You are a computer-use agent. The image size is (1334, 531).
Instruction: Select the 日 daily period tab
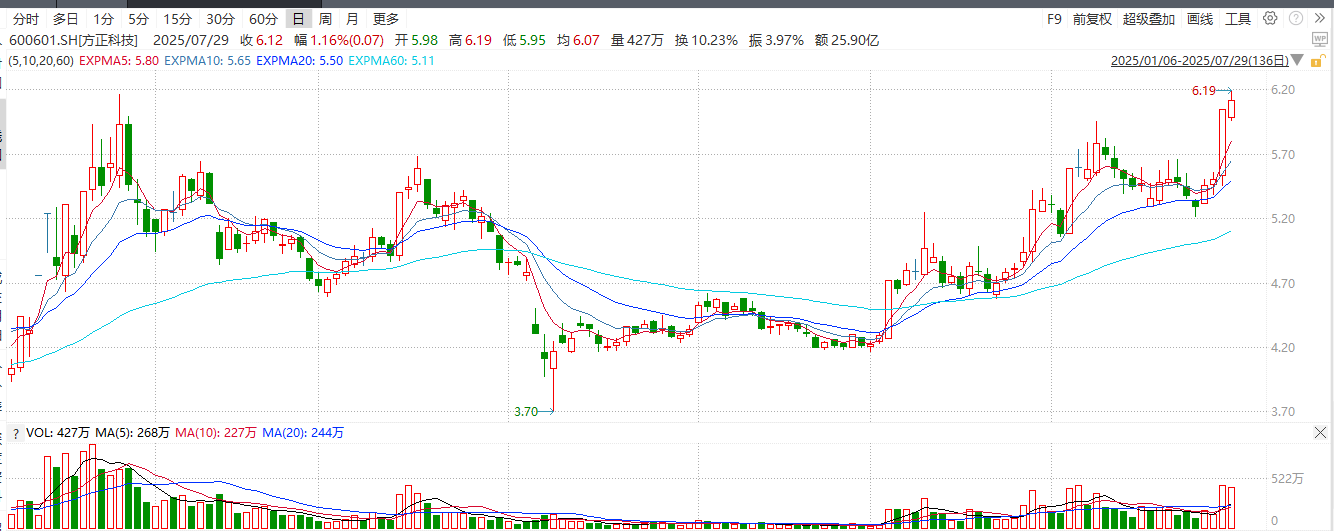[x=298, y=19]
